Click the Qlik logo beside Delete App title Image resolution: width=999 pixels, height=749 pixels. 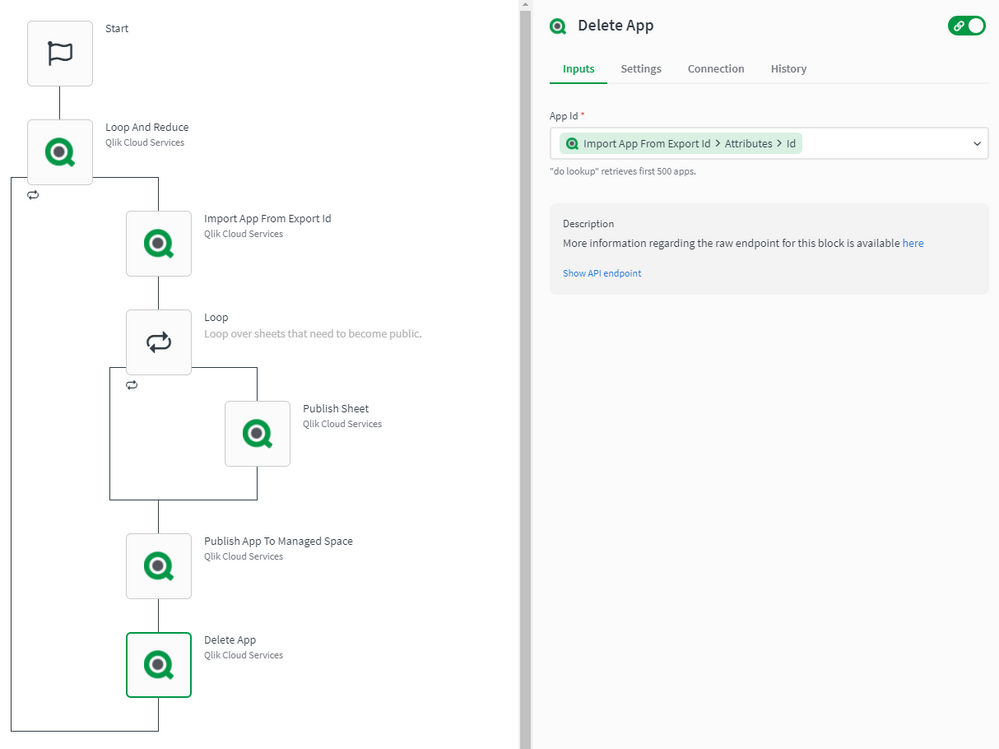click(558, 26)
